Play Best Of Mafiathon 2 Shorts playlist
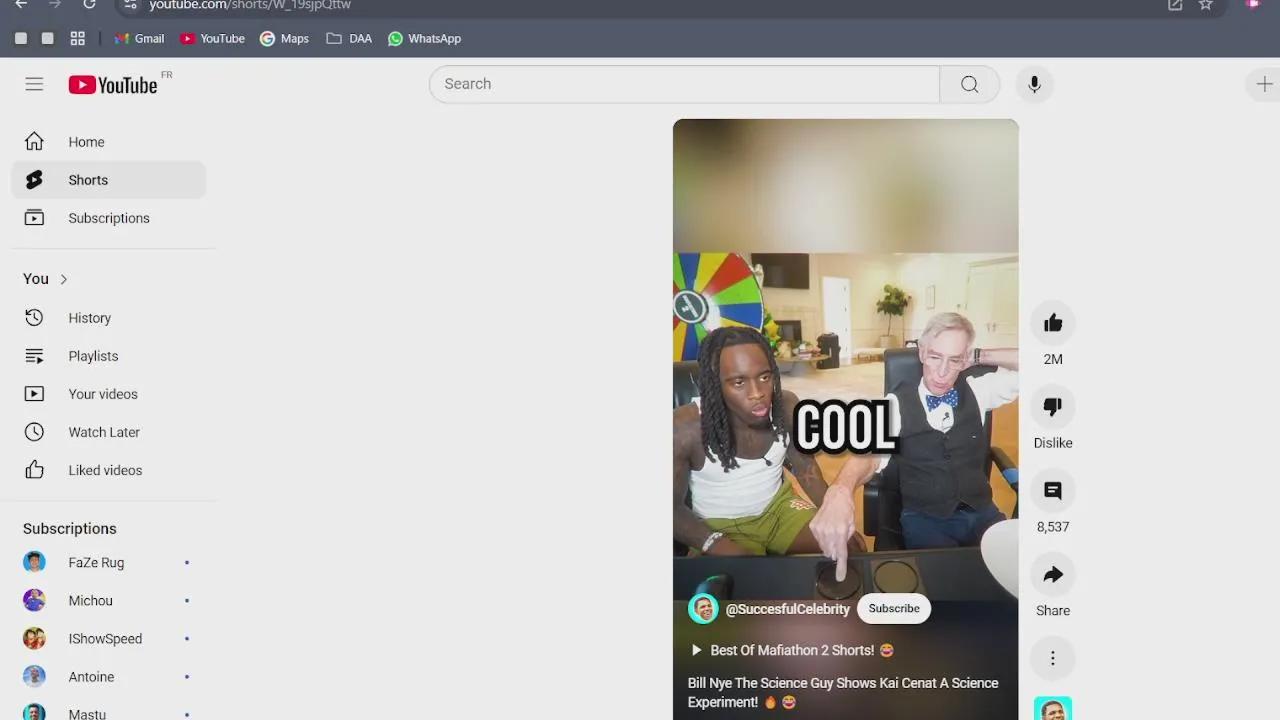The image size is (1280, 720). pyautogui.click(x=792, y=650)
